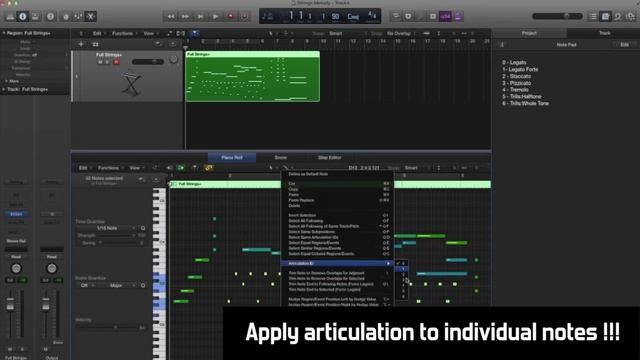Toggle the Note Pads button
Image resolution: width=640 pixels, height=360 pixels.
click(606, 16)
